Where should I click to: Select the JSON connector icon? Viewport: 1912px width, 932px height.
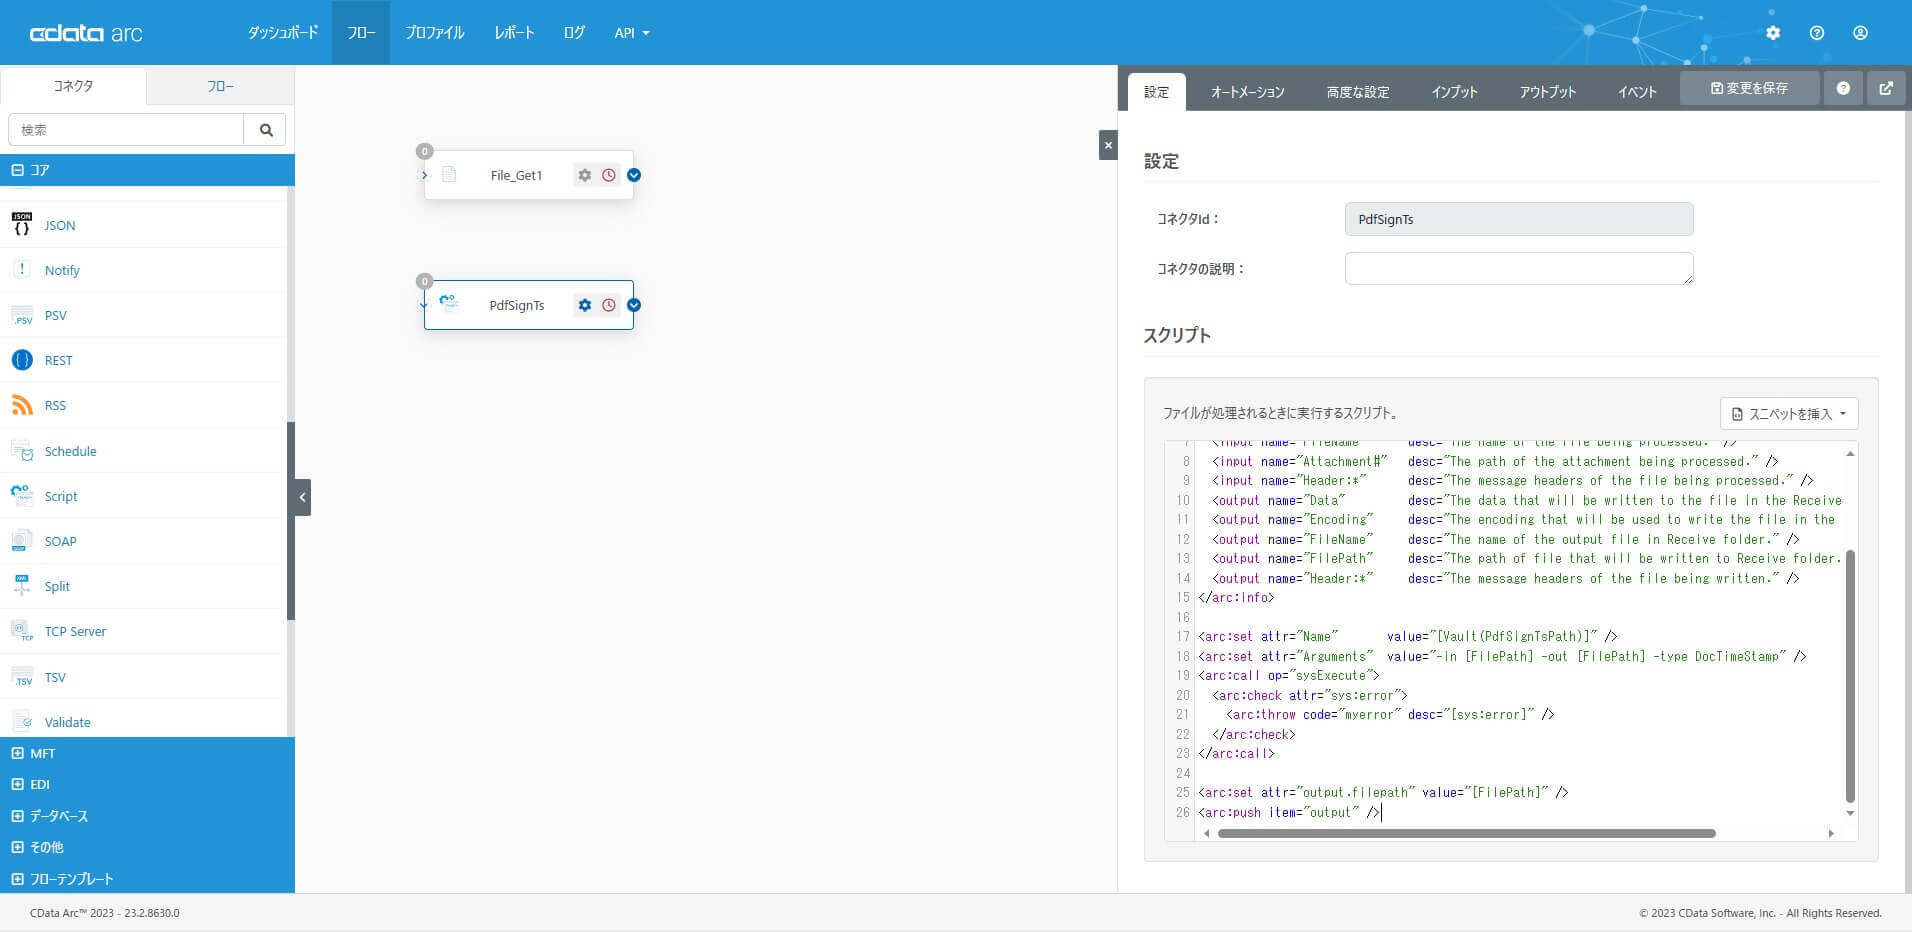[x=22, y=225]
